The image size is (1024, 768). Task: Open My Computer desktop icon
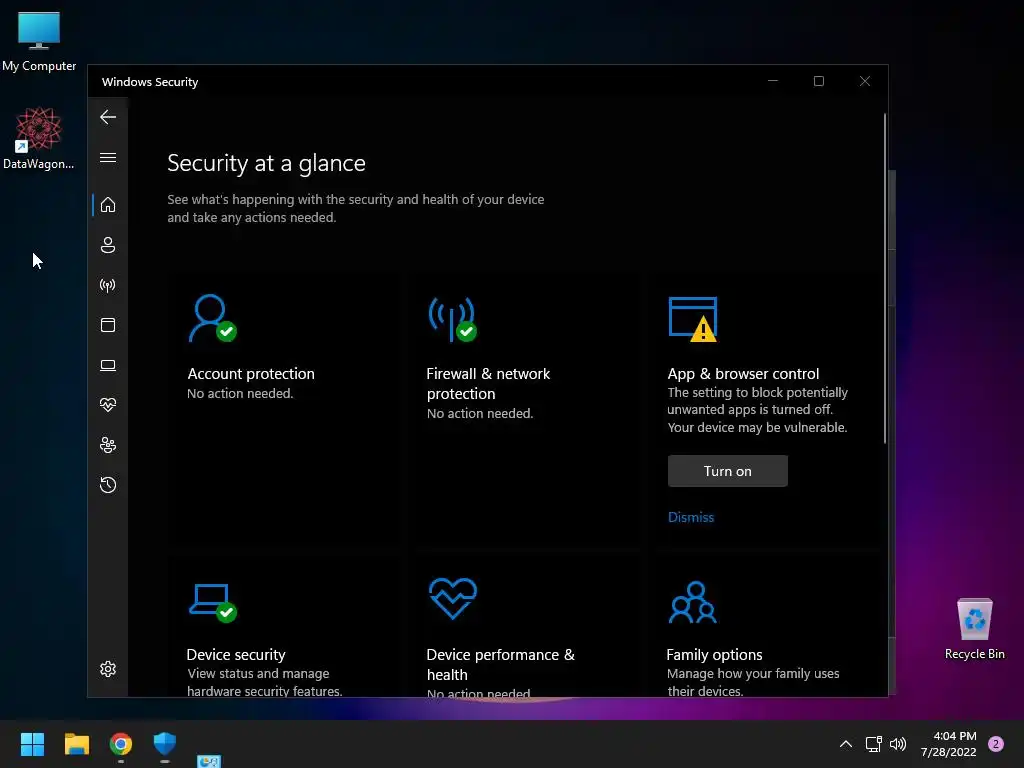tap(39, 42)
